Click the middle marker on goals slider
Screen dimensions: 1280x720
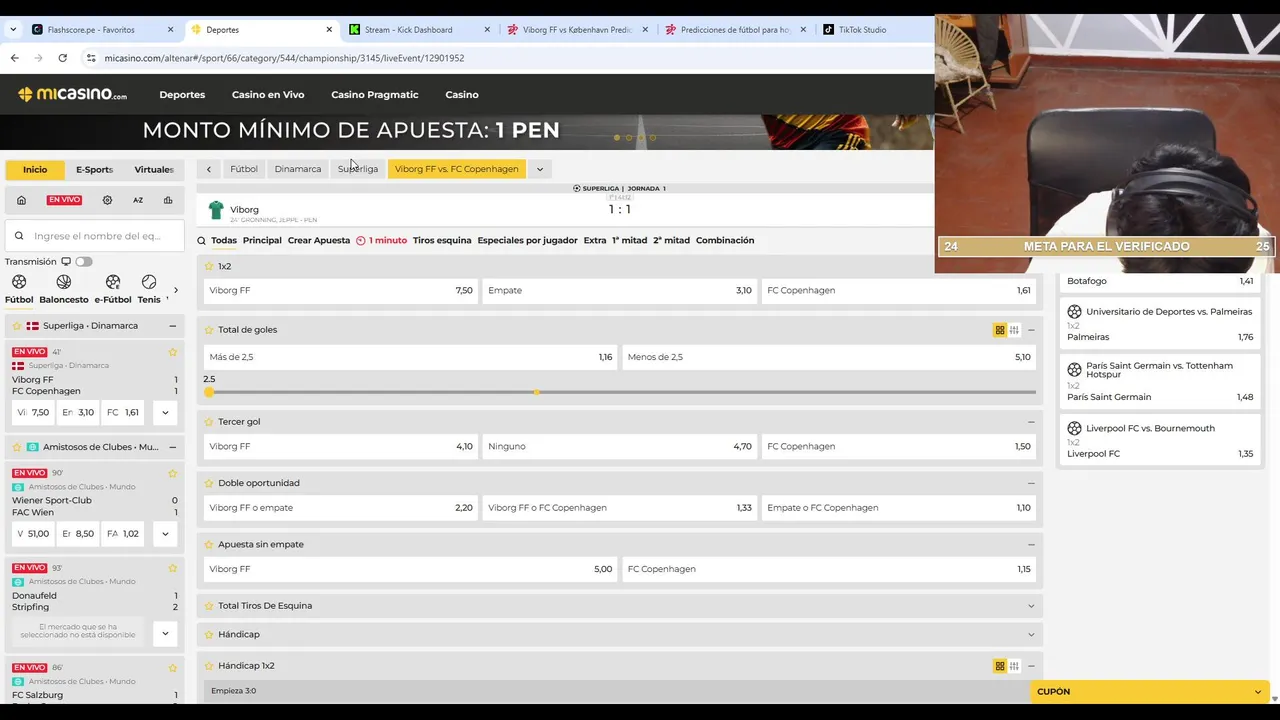[x=537, y=392]
